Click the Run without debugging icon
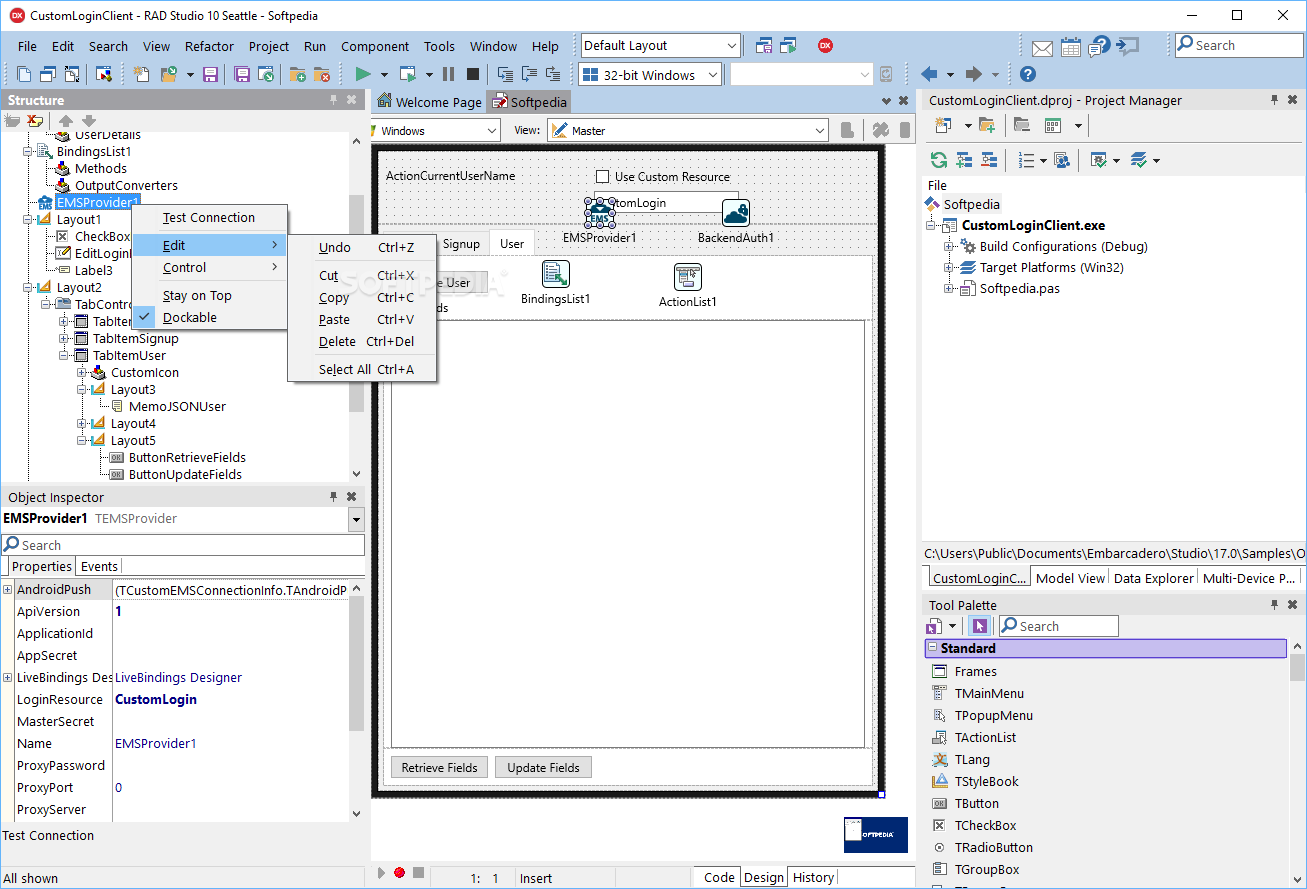Viewport: 1307px width, 889px height. (407, 74)
